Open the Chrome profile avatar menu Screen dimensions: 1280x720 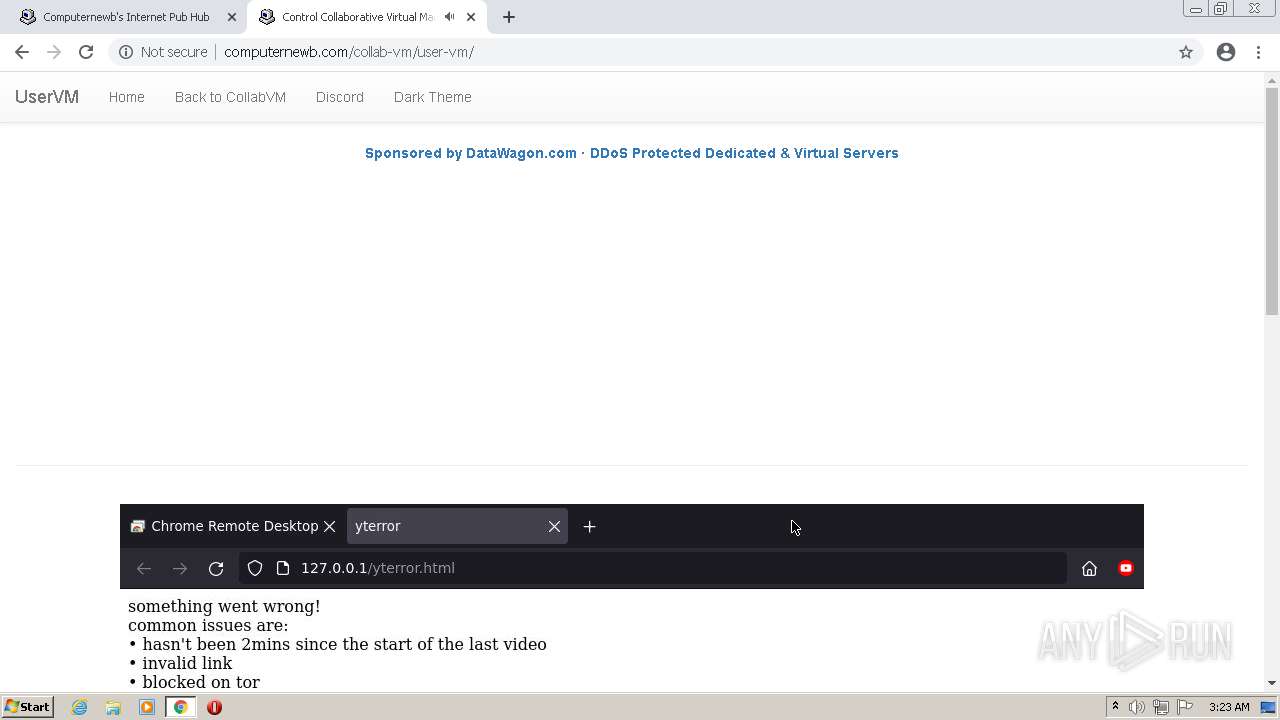1226,52
